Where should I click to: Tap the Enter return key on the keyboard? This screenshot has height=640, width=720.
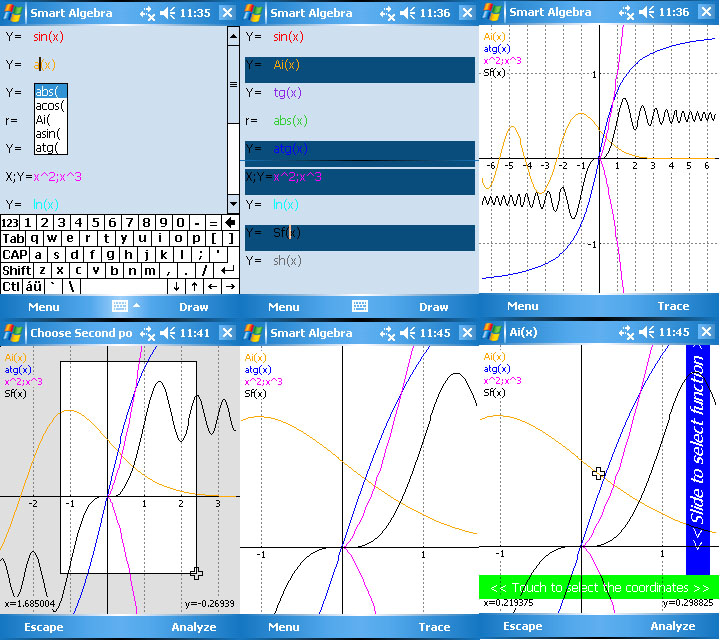point(227,270)
